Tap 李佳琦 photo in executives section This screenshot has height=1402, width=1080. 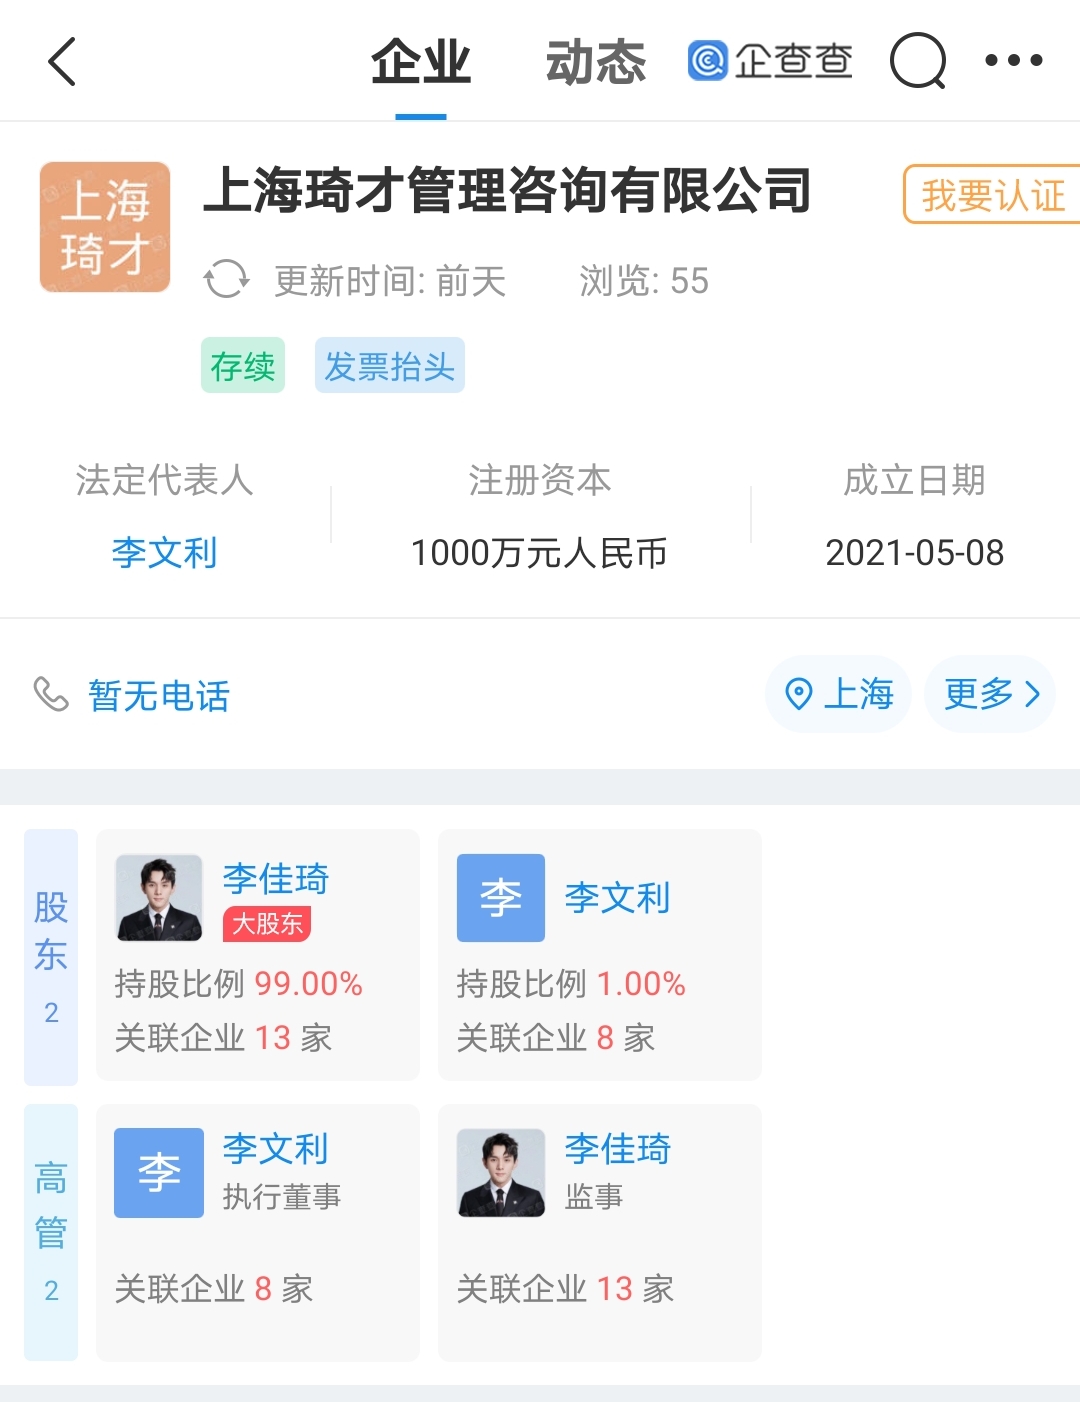[501, 1172]
